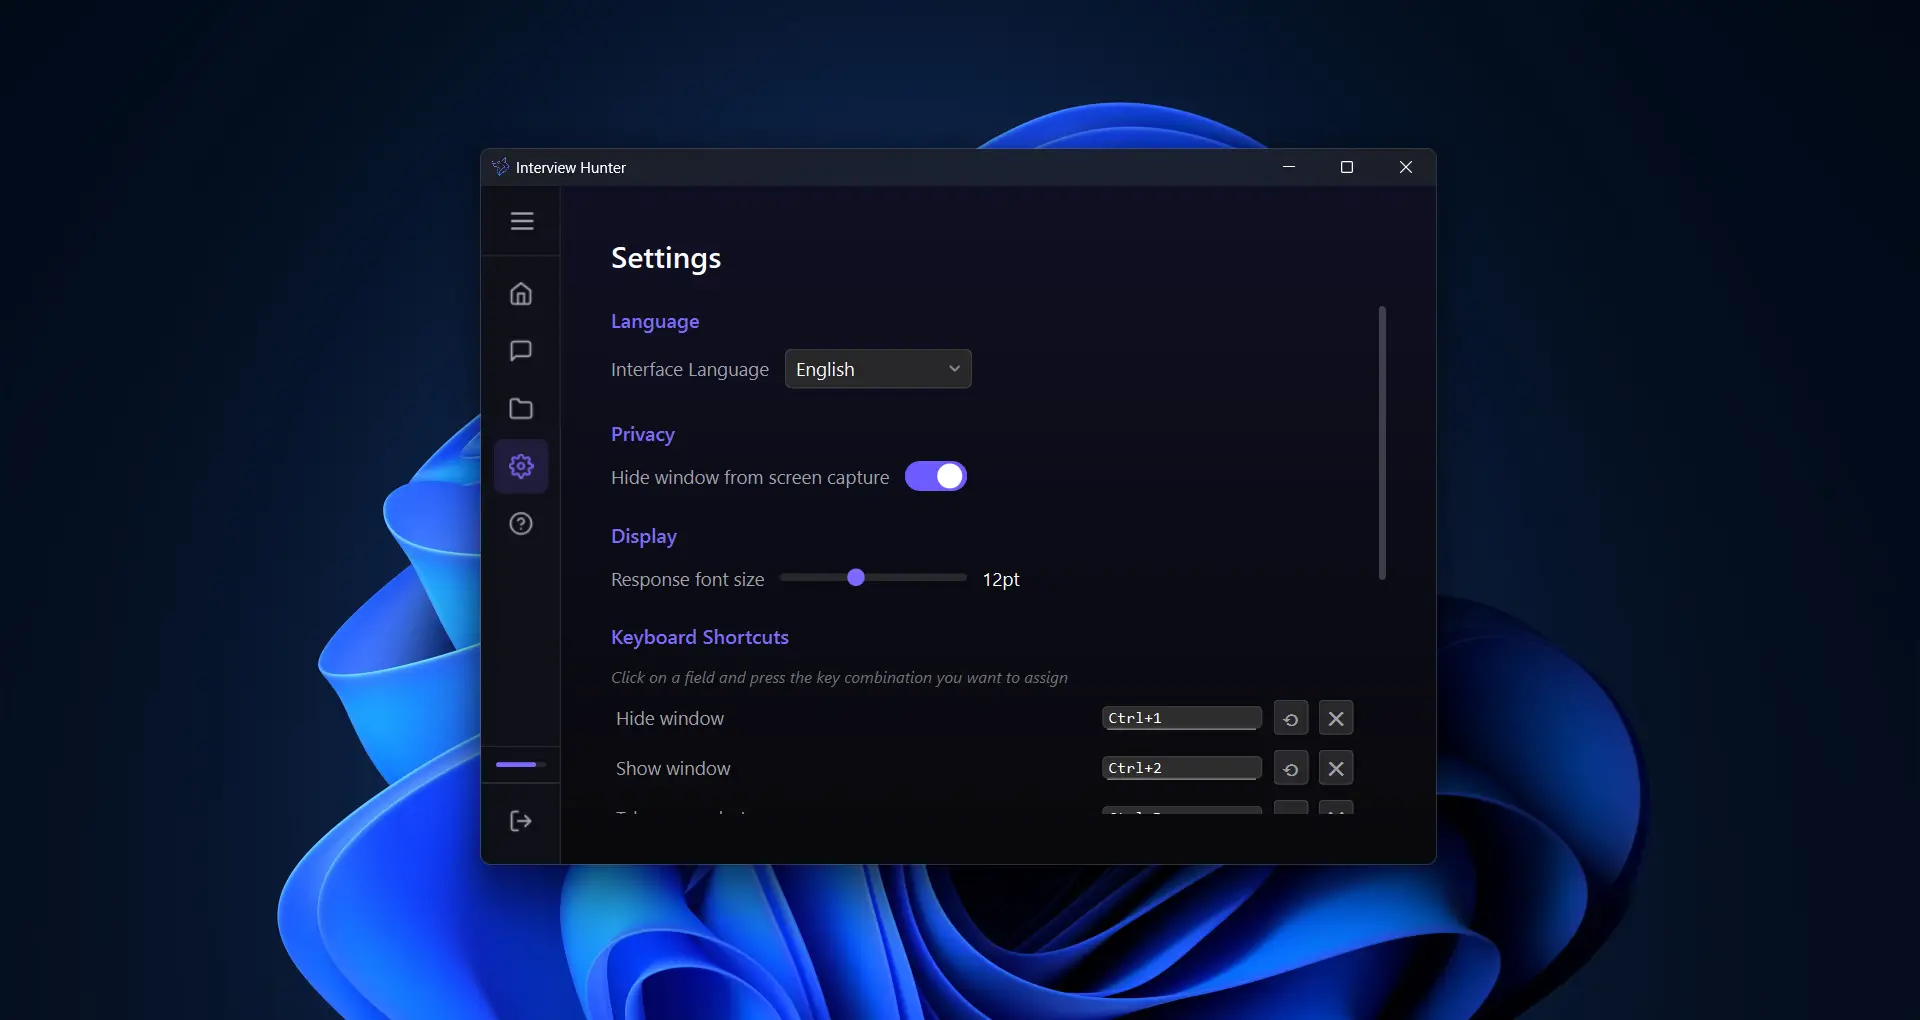
Task: Open the Files section in the sidebar
Action: coord(521,408)
